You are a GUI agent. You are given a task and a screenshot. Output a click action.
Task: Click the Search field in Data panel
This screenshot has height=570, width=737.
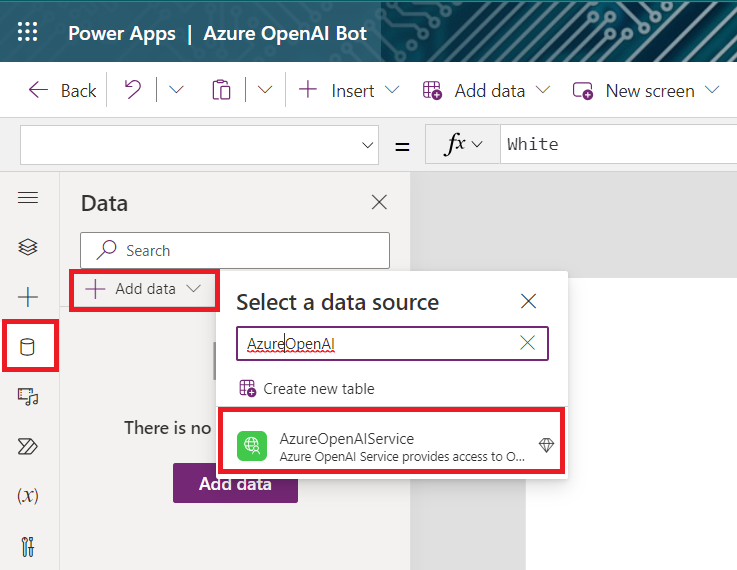point(235,251)
